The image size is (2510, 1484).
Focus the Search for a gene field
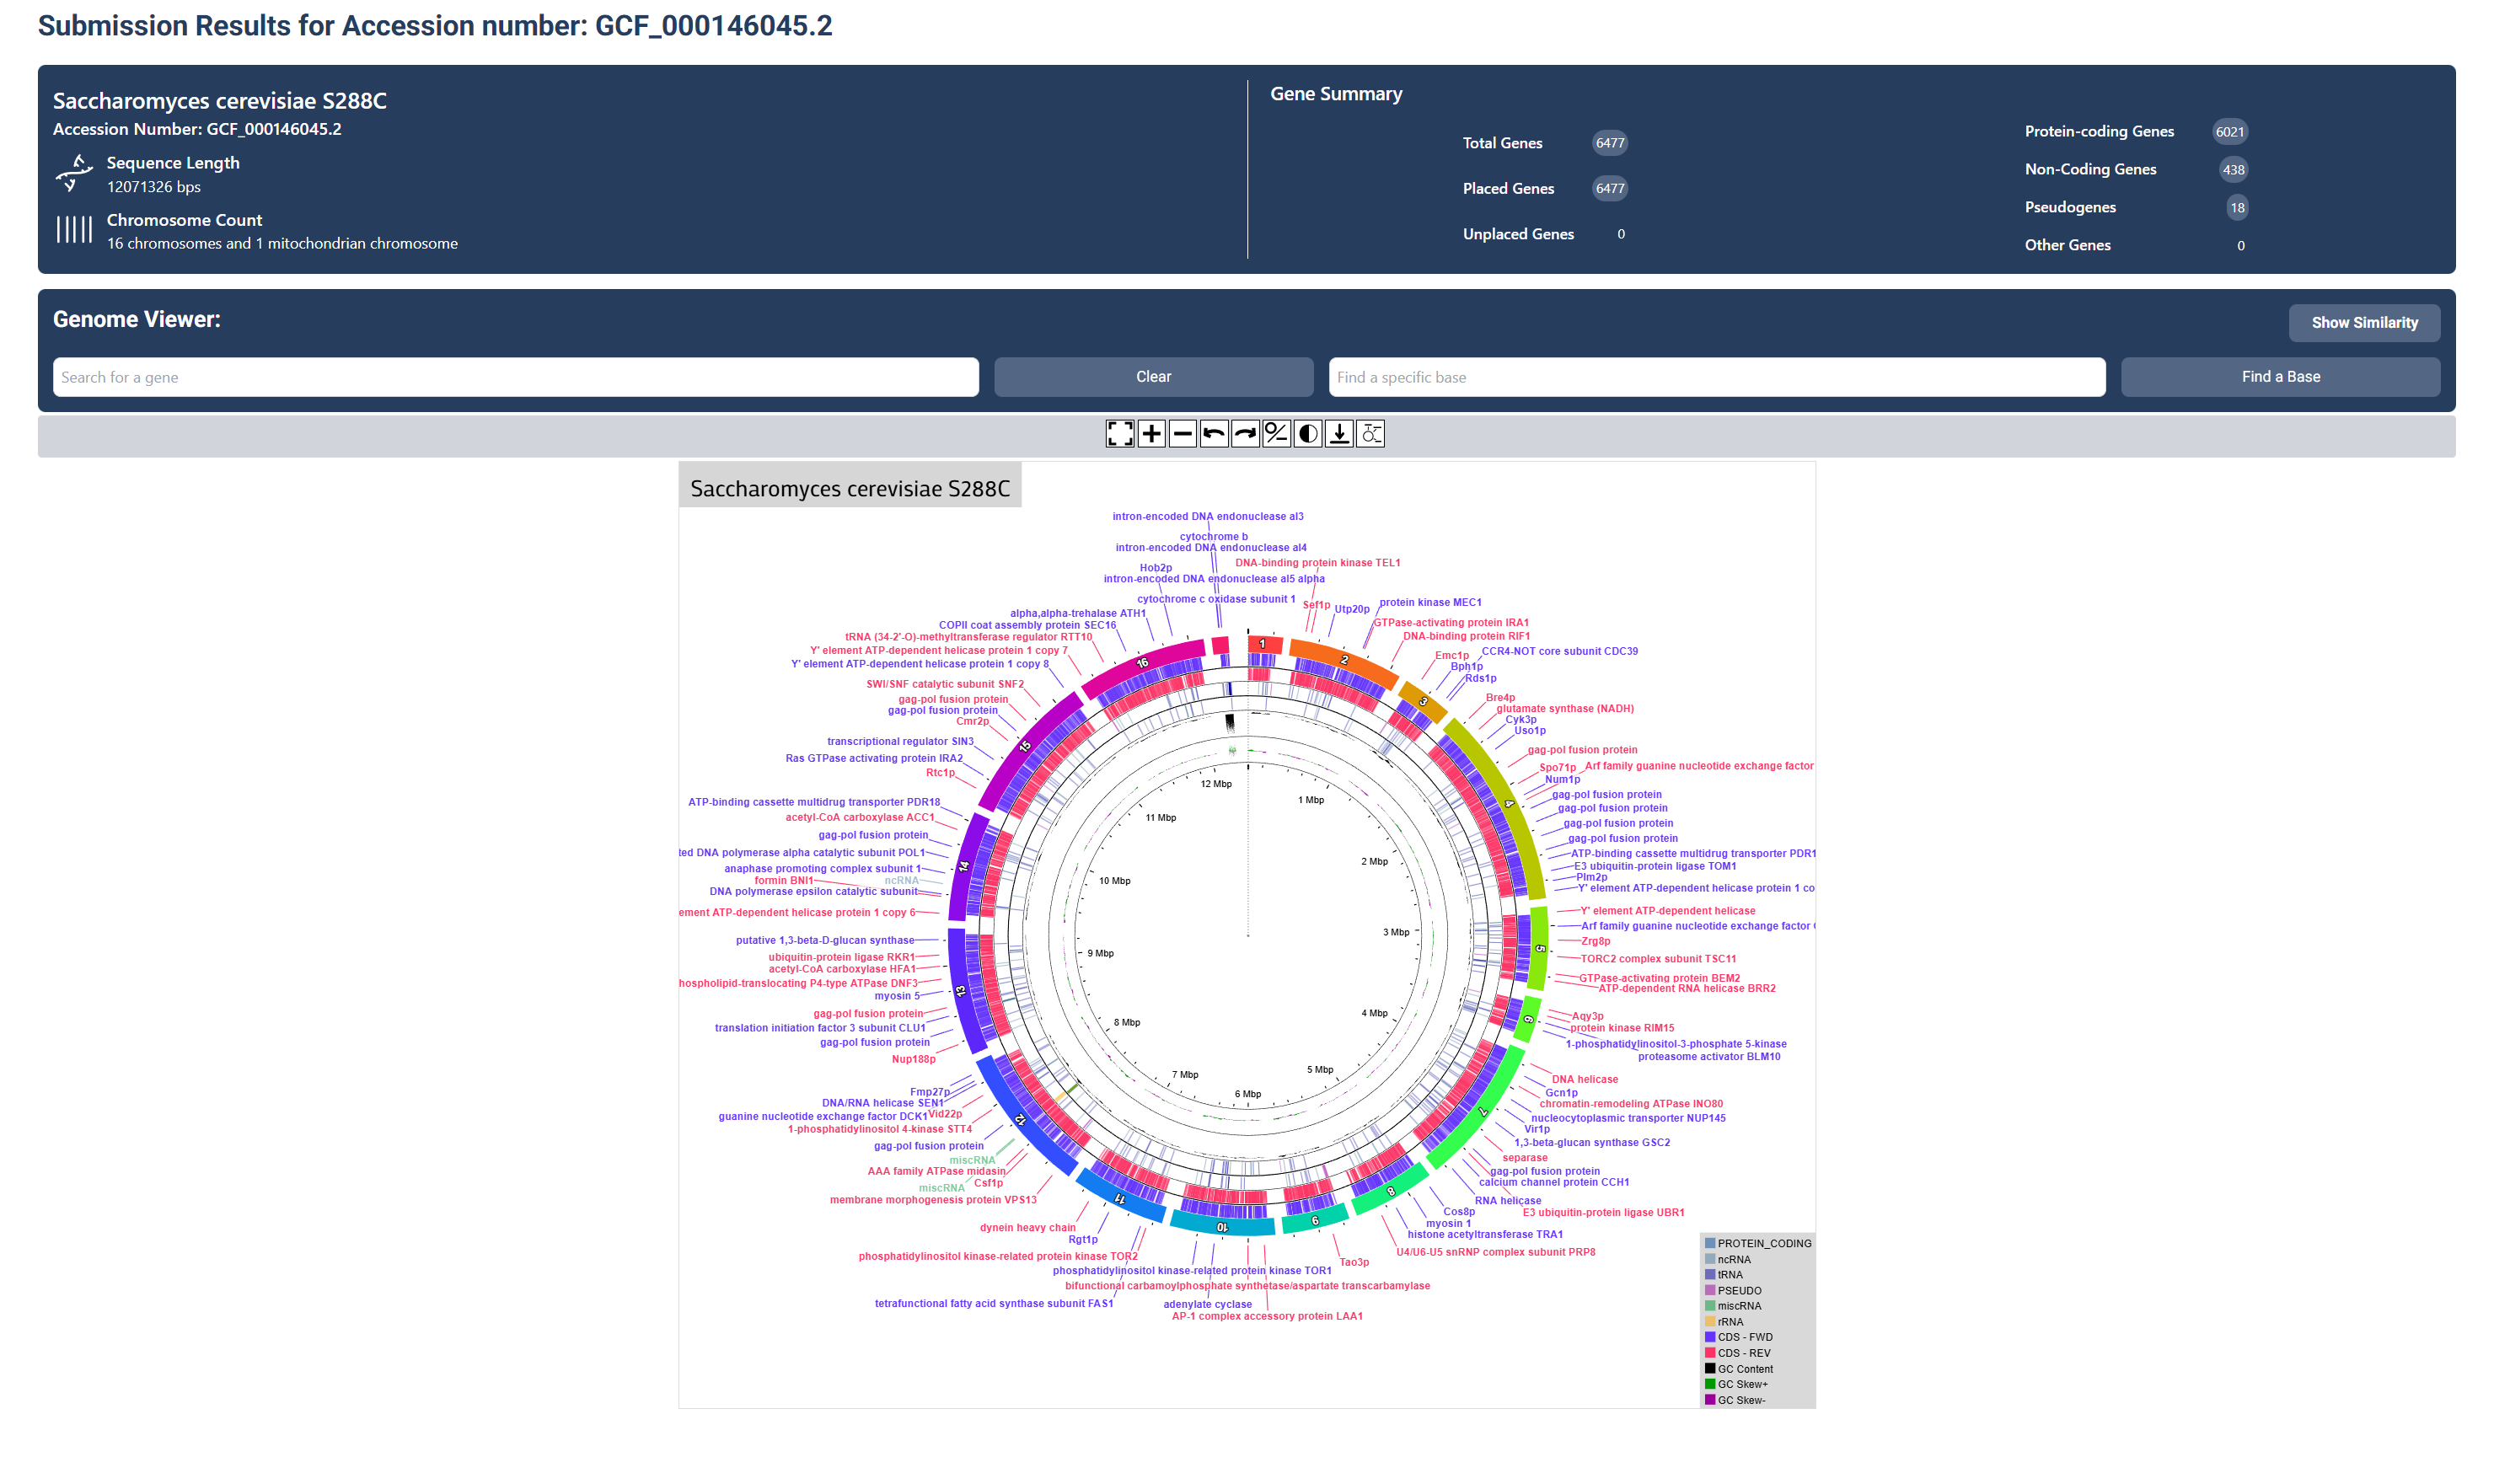(515, 377)
